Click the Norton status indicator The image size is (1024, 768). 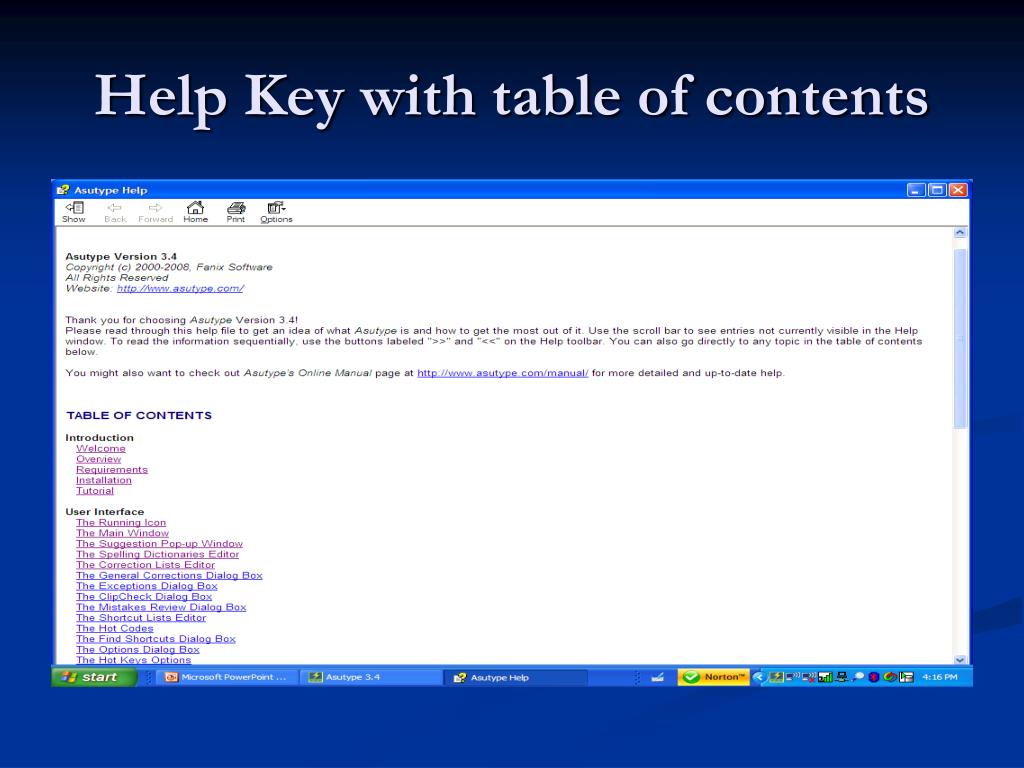[x=713, y=677]
